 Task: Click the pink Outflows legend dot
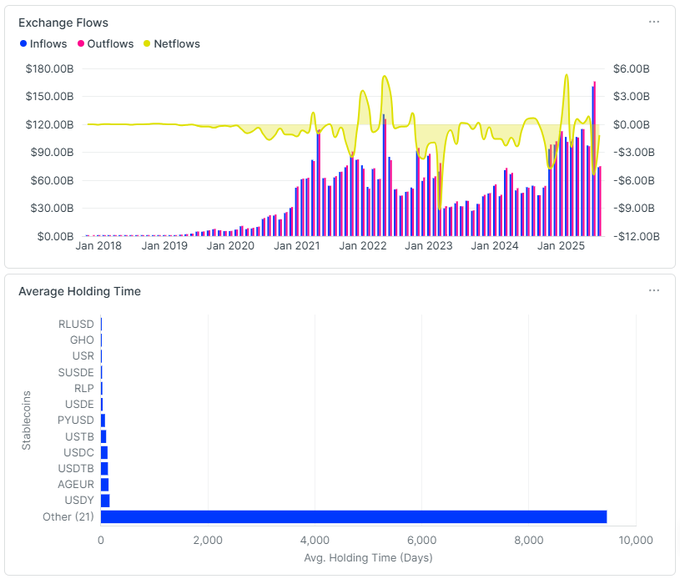81,43
